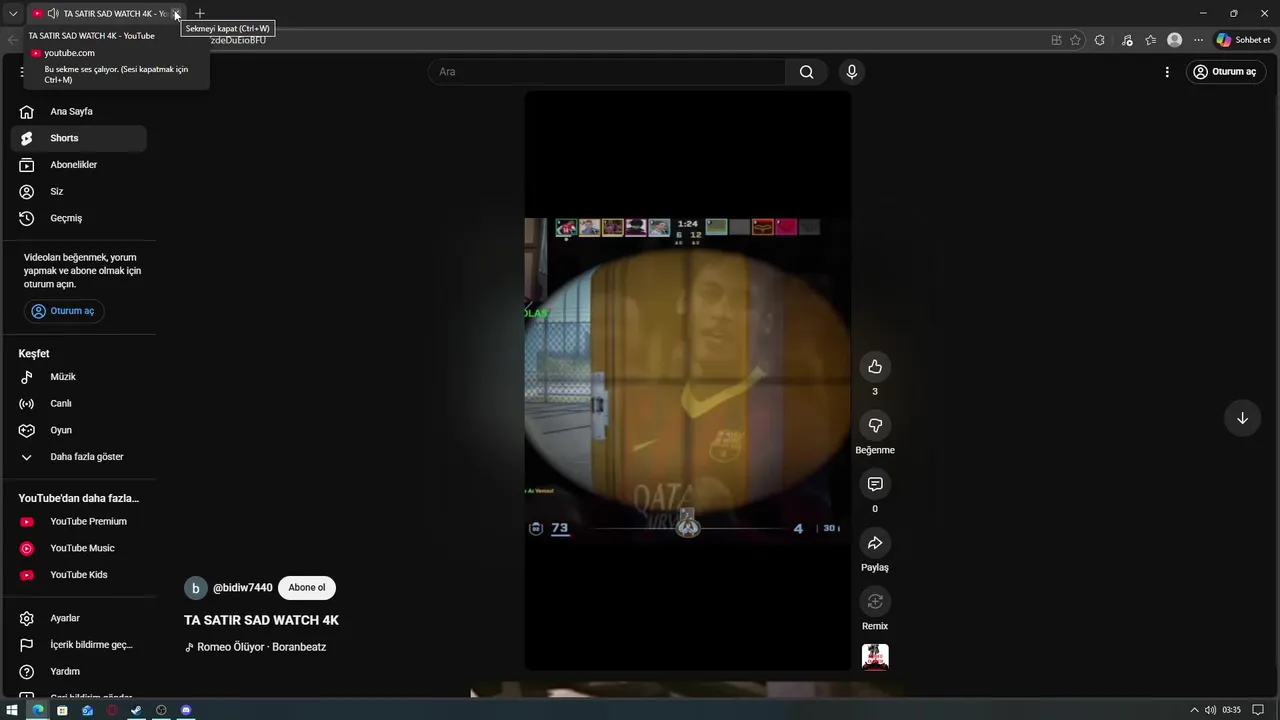Click the Shorts video player to pause
Image resolution: width=1280 pixels, height=720 pixels.
(688, 380)
